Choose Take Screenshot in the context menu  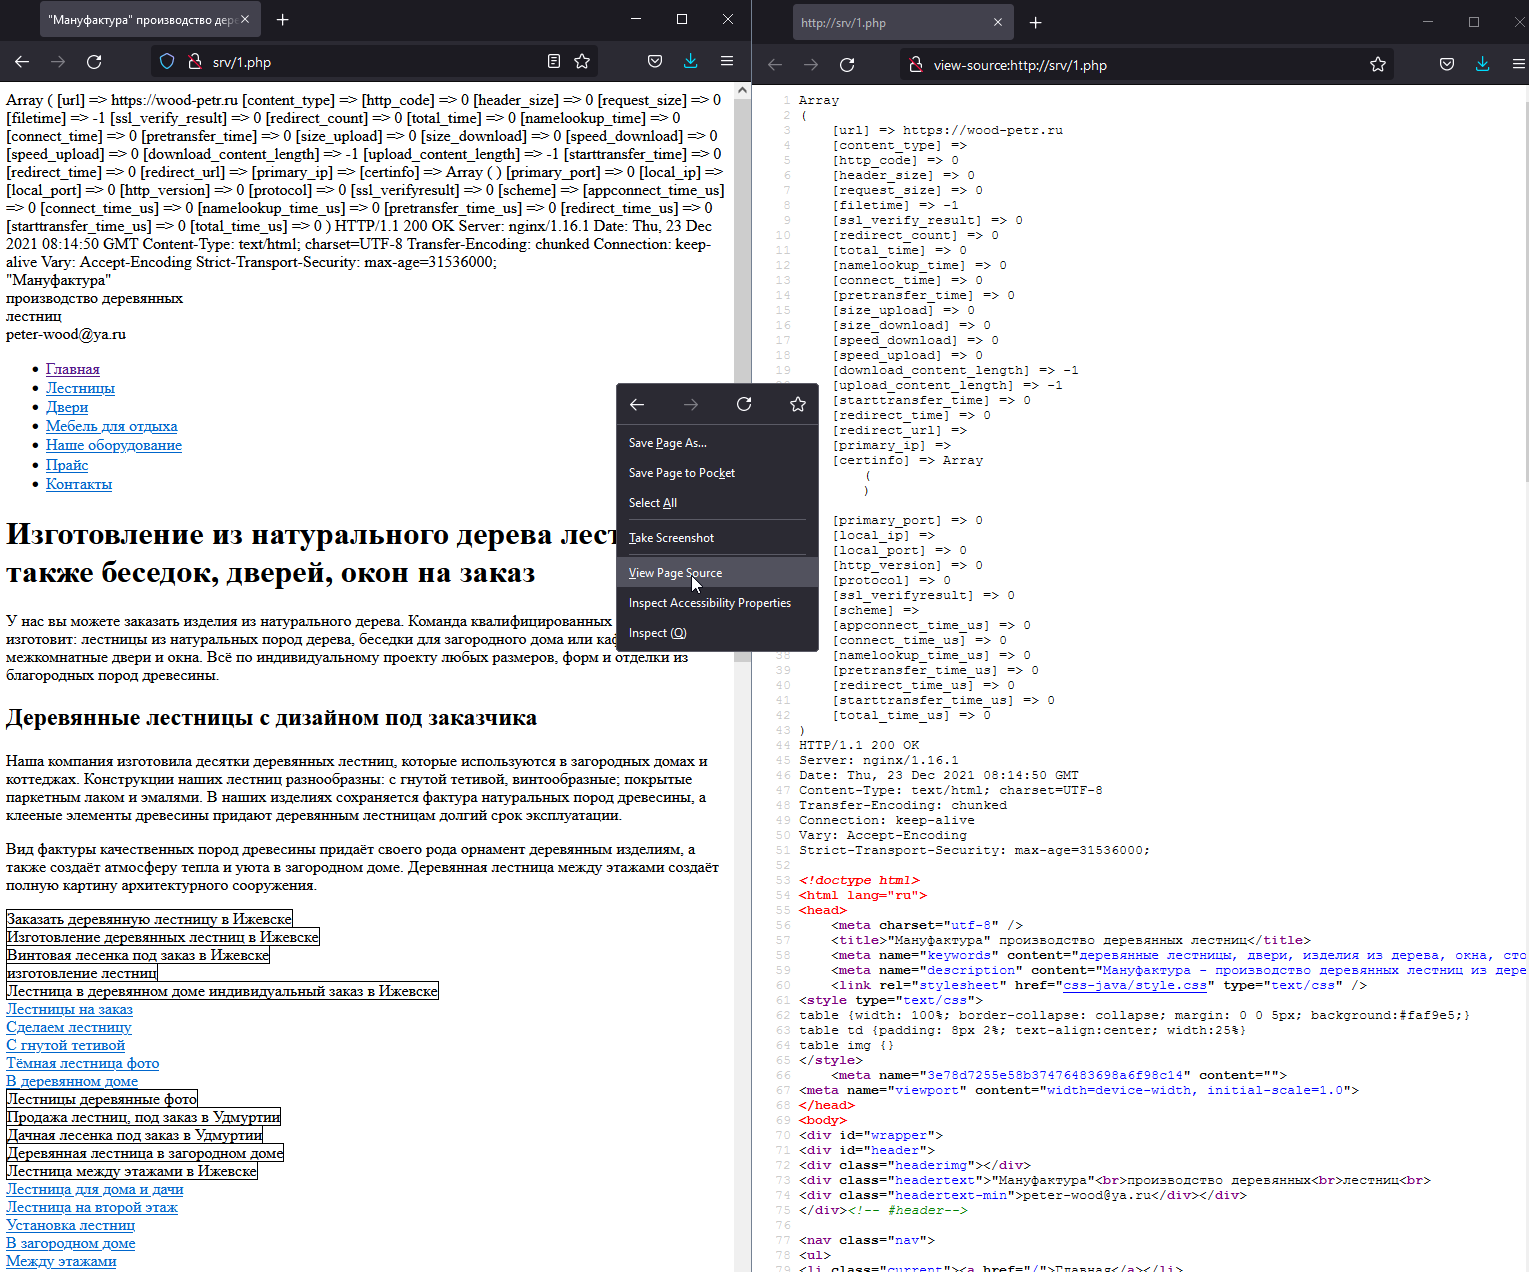pyautogui.click(x=717, y=538)
